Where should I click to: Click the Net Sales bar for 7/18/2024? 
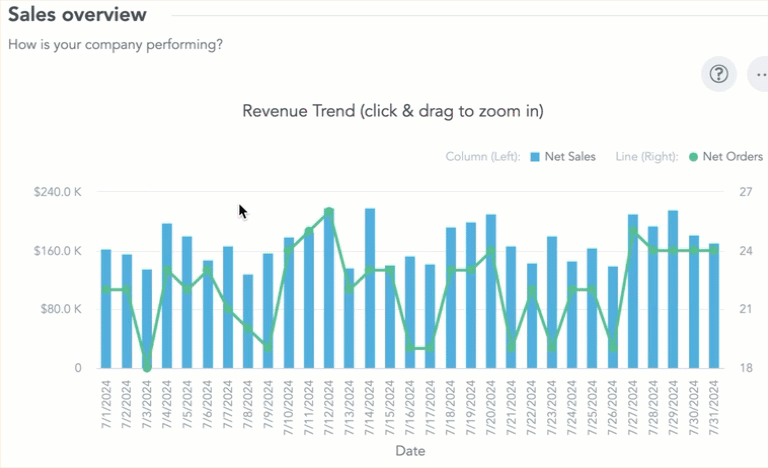click(x=451, y=297)
